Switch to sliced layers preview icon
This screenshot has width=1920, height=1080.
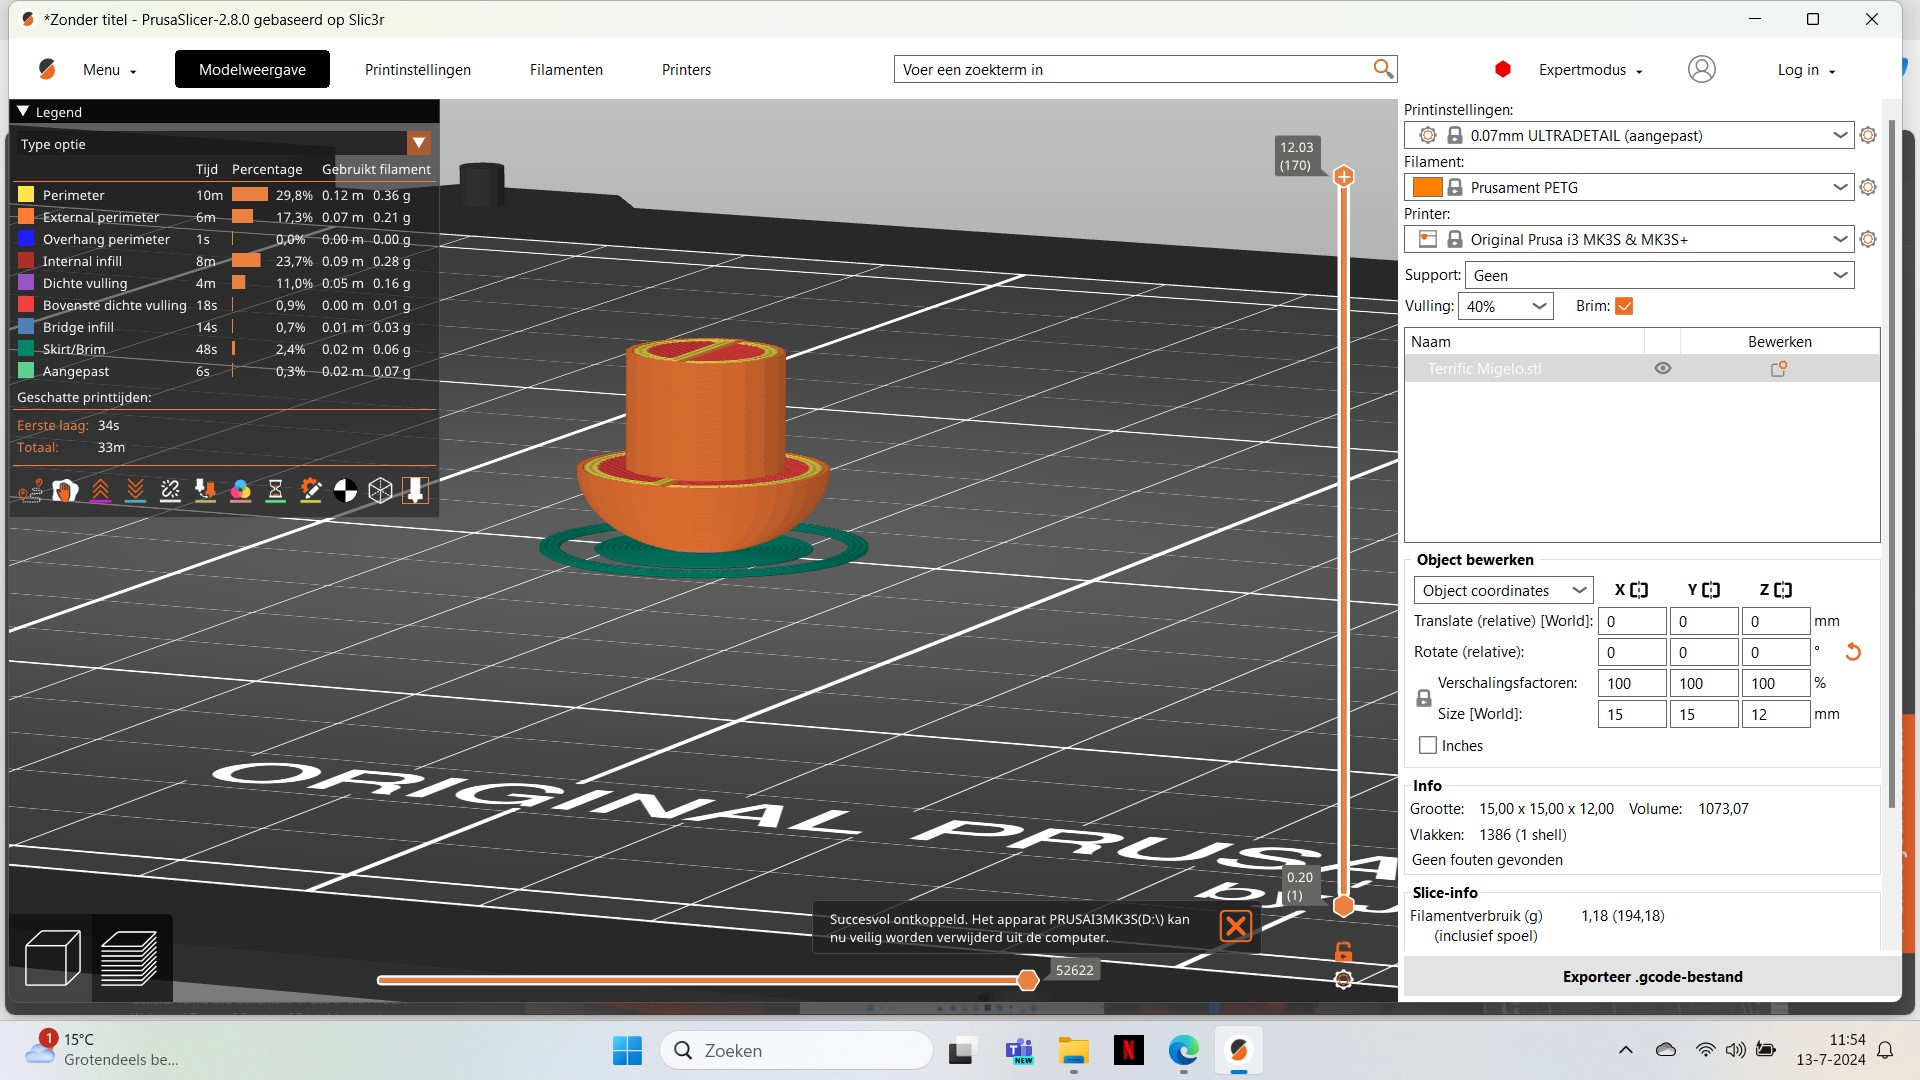click(130, 958)
